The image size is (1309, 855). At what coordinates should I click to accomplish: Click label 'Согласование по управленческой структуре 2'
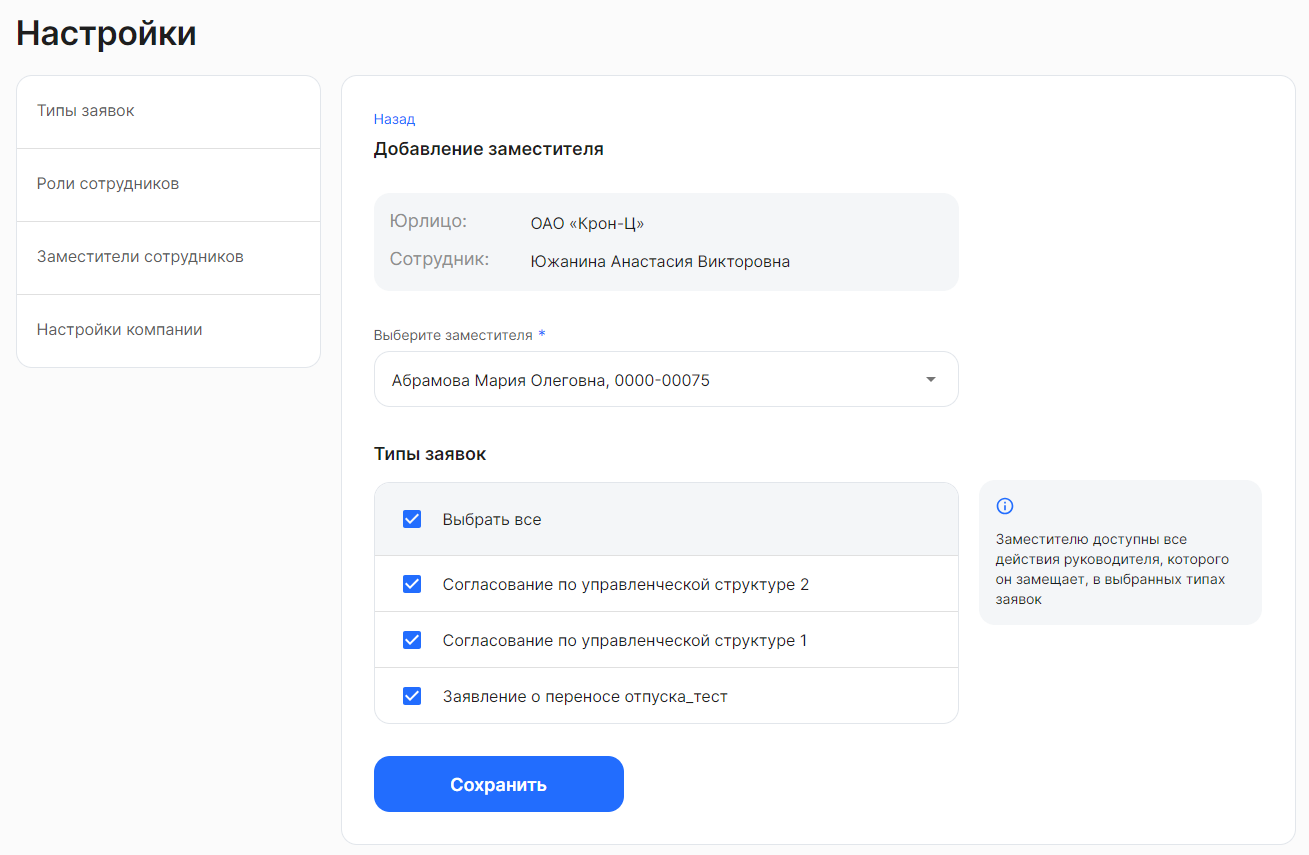(x=626, y=585)
